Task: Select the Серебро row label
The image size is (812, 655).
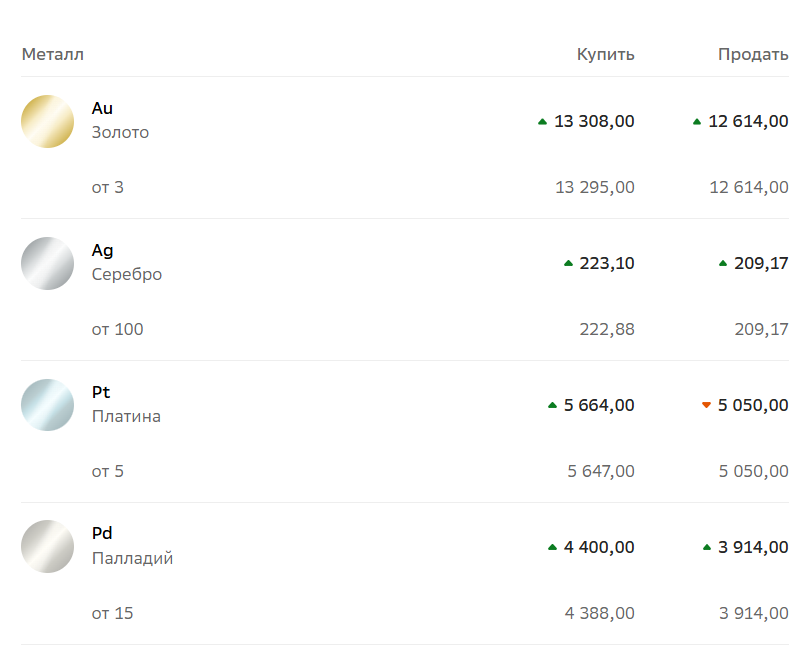Action: click(x=126, y=274)
